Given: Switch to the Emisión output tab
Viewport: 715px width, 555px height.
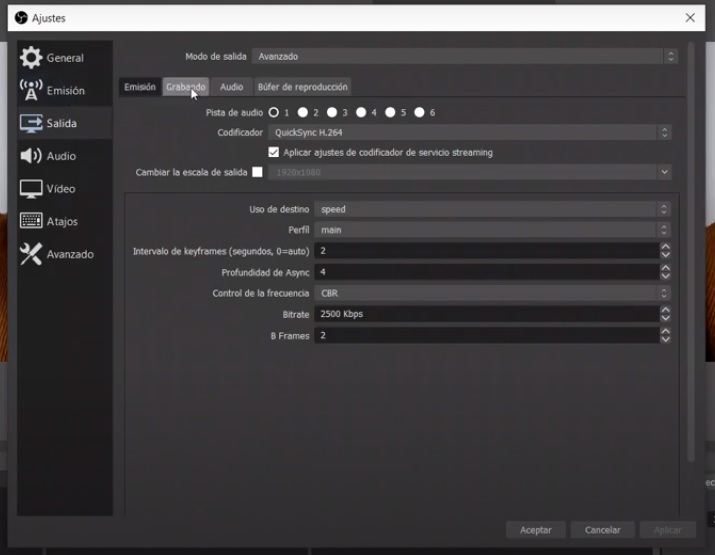Looking at the screenshot, I should tap(139, 87).
